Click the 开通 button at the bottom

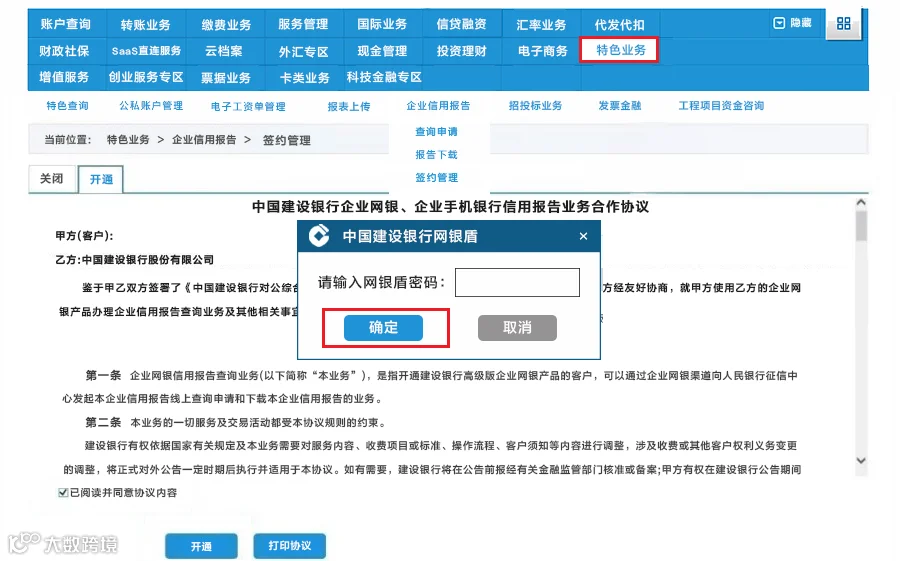[x=201, y=546]
